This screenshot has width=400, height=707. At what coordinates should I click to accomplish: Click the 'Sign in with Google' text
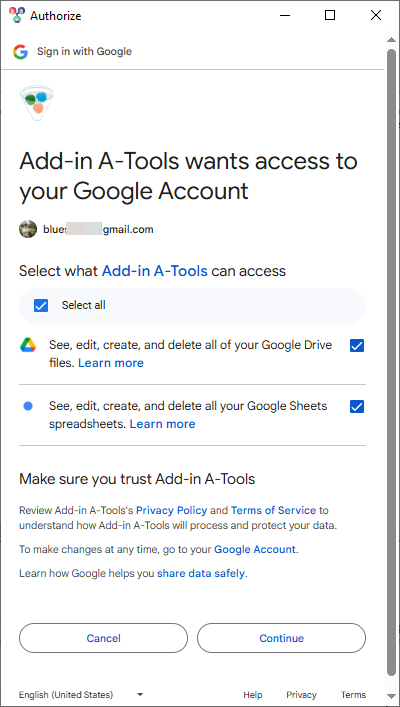[x=84, y=51]
